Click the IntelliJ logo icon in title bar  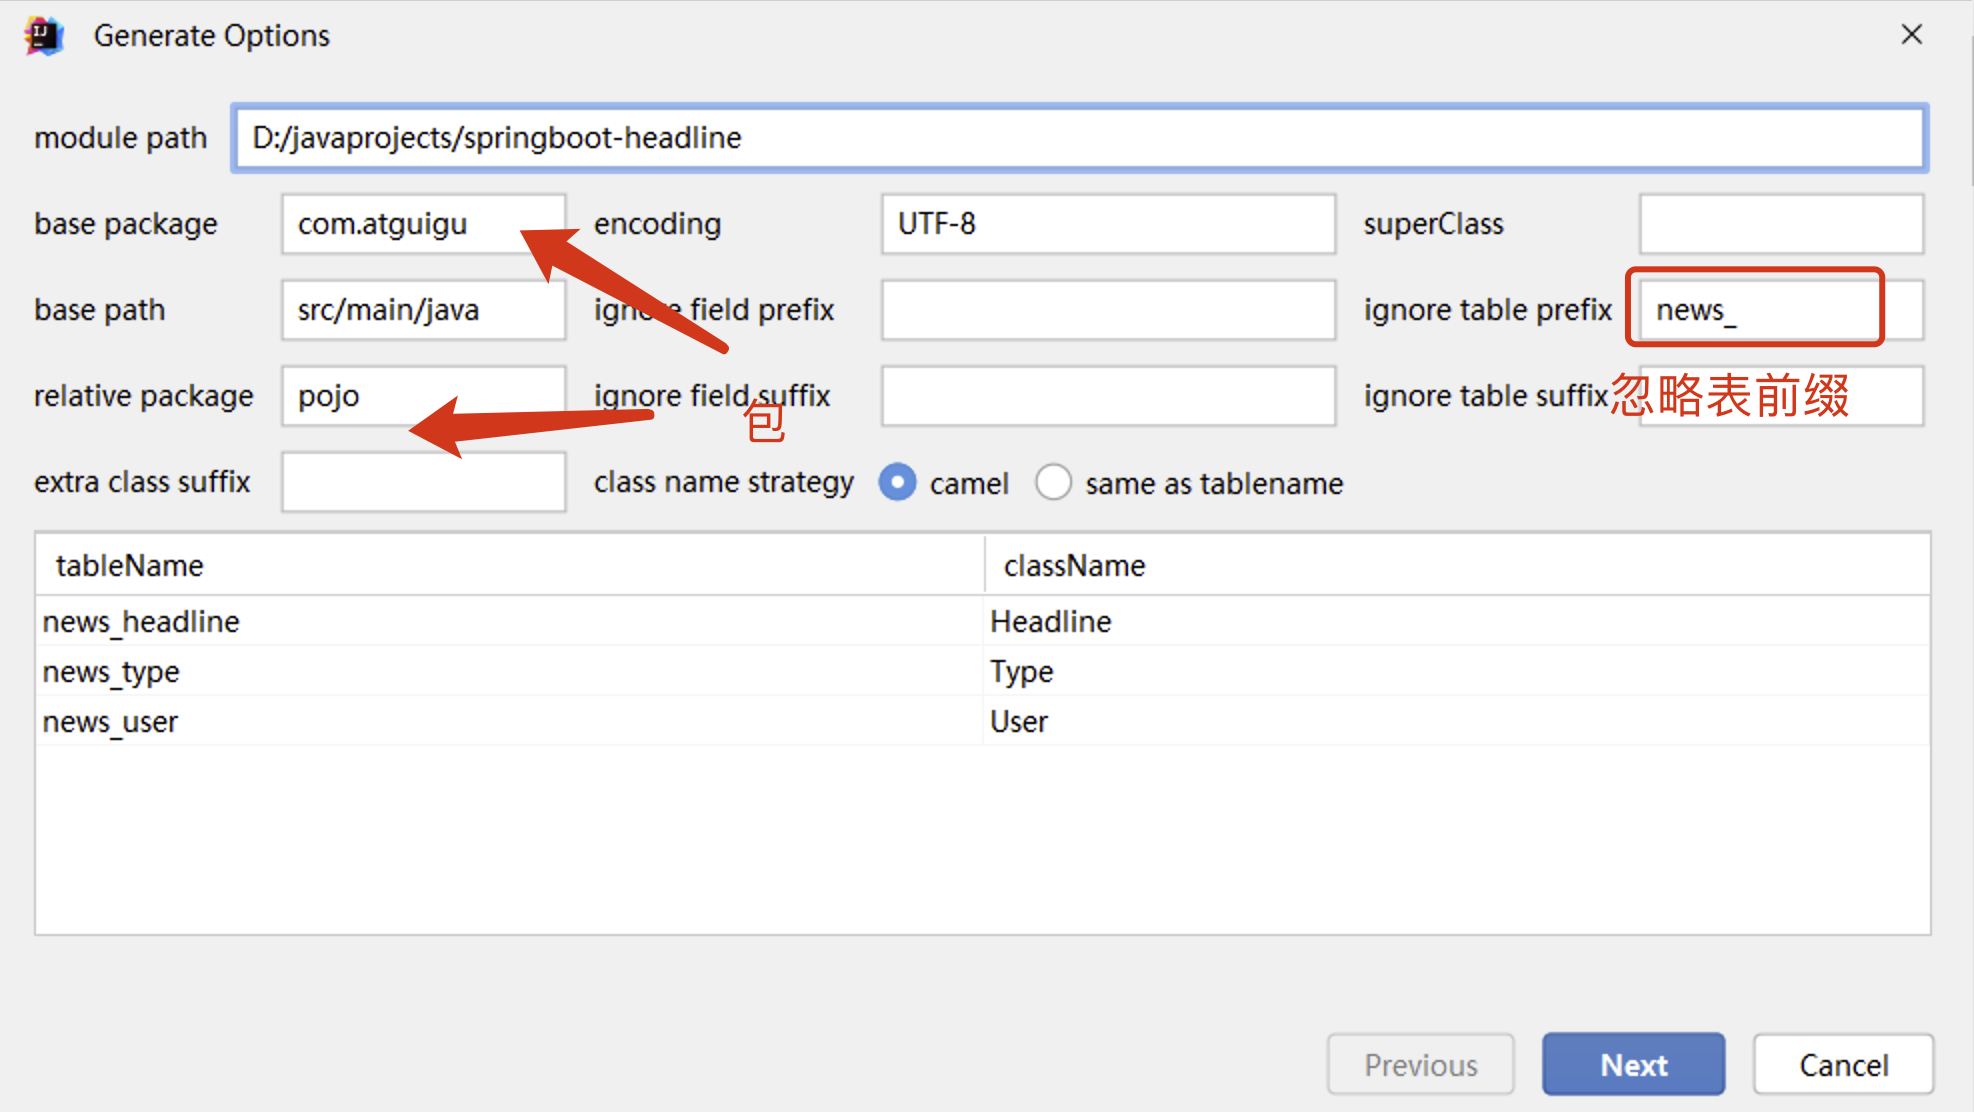[x=44, y=37]
